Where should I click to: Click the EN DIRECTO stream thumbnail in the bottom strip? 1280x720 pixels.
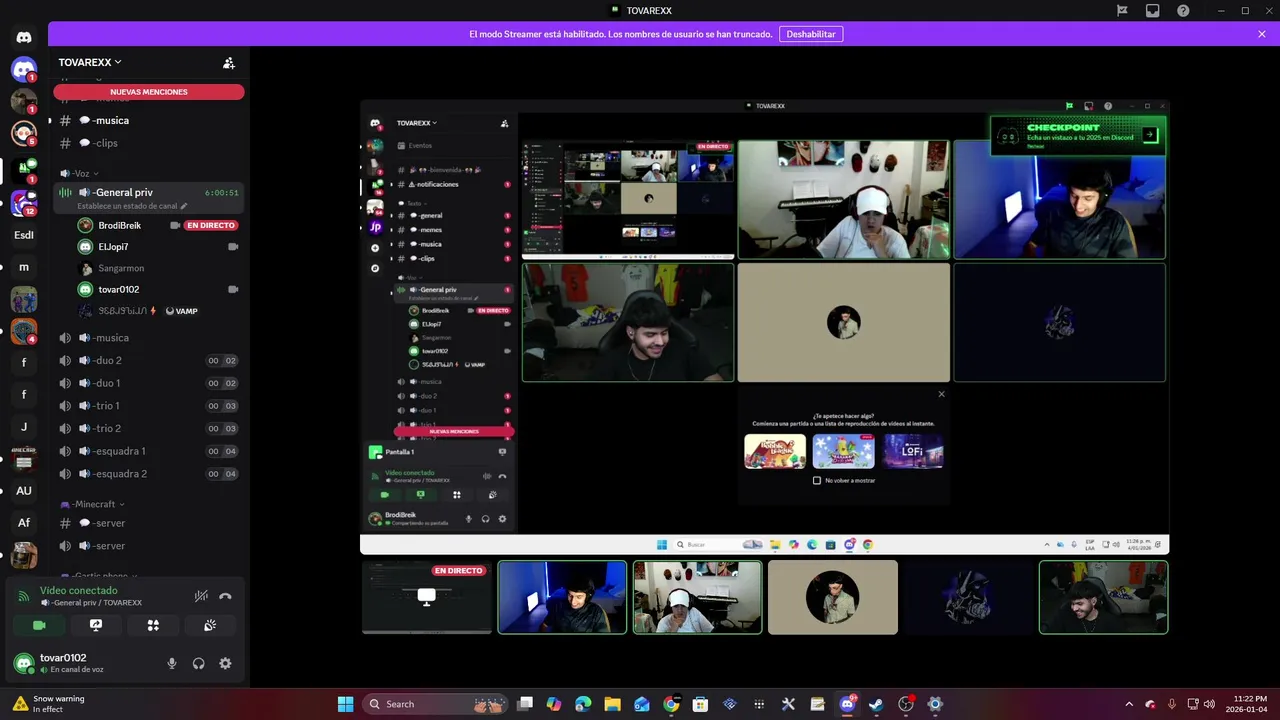pos(427,597)
